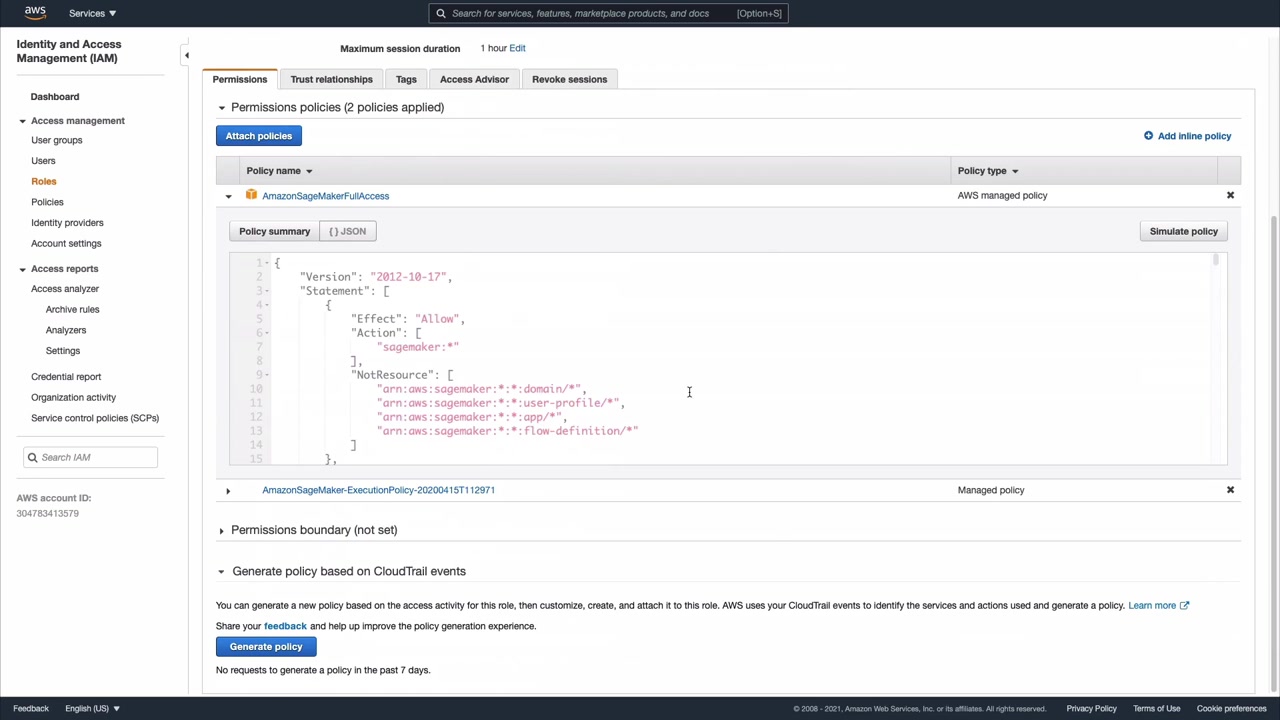Open the Services dropdown menu
Image resolution: width=1280 pixels, height=720 pixels.
[92, 13]
